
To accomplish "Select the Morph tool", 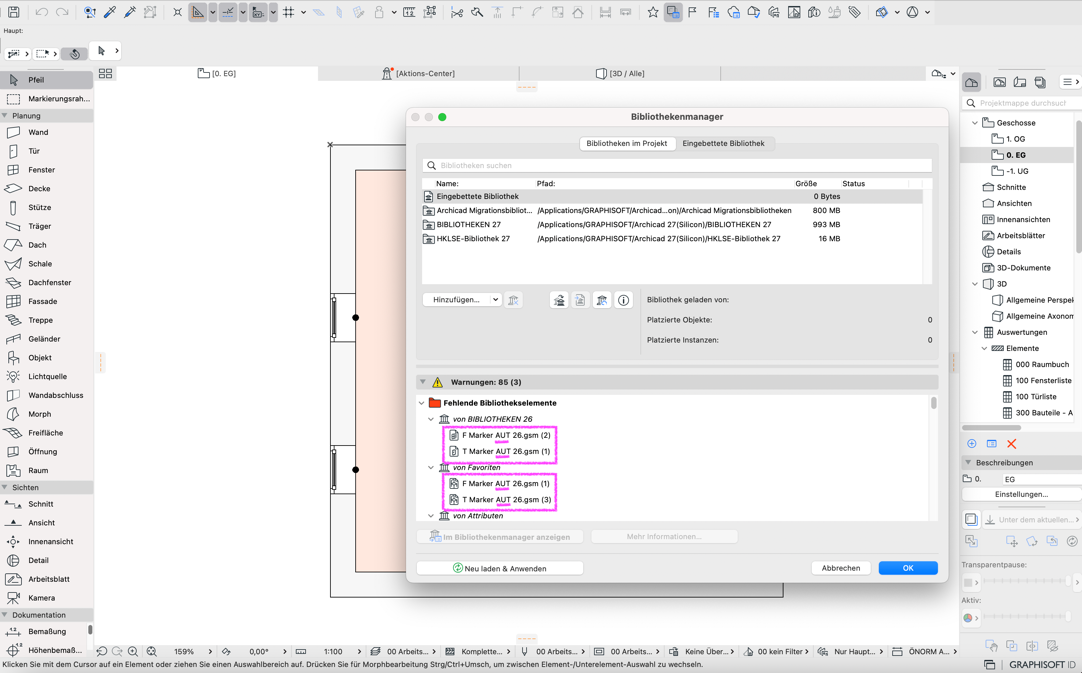I will (x=47, y=414).
